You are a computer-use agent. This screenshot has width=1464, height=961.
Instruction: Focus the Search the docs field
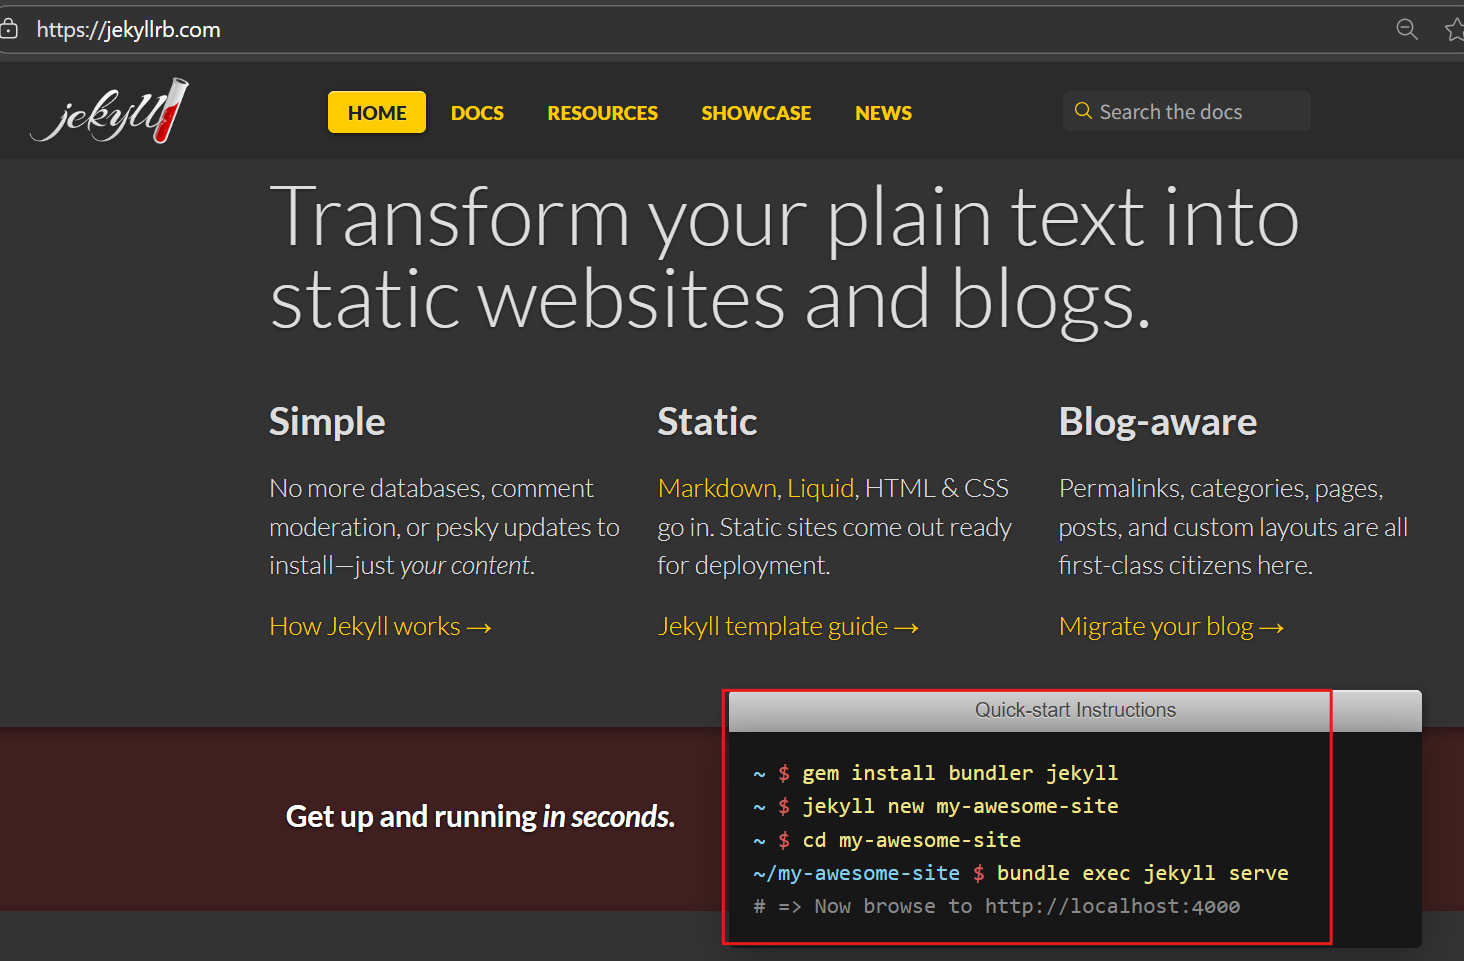[1187, 111]
